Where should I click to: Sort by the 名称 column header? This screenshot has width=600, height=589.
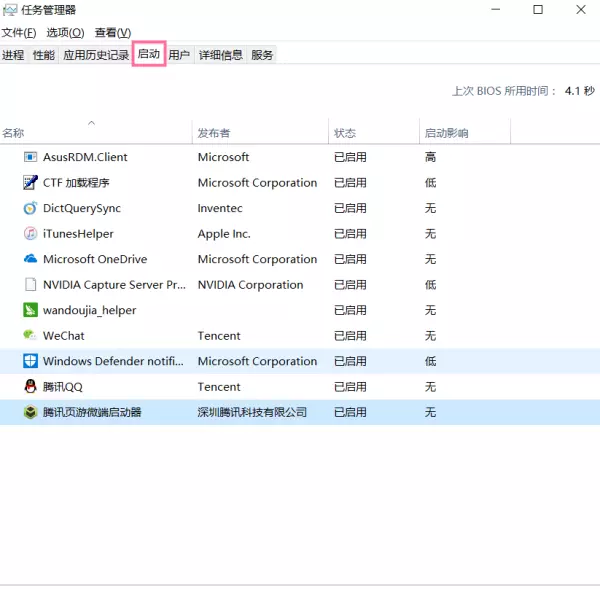[x=96, y=133]
